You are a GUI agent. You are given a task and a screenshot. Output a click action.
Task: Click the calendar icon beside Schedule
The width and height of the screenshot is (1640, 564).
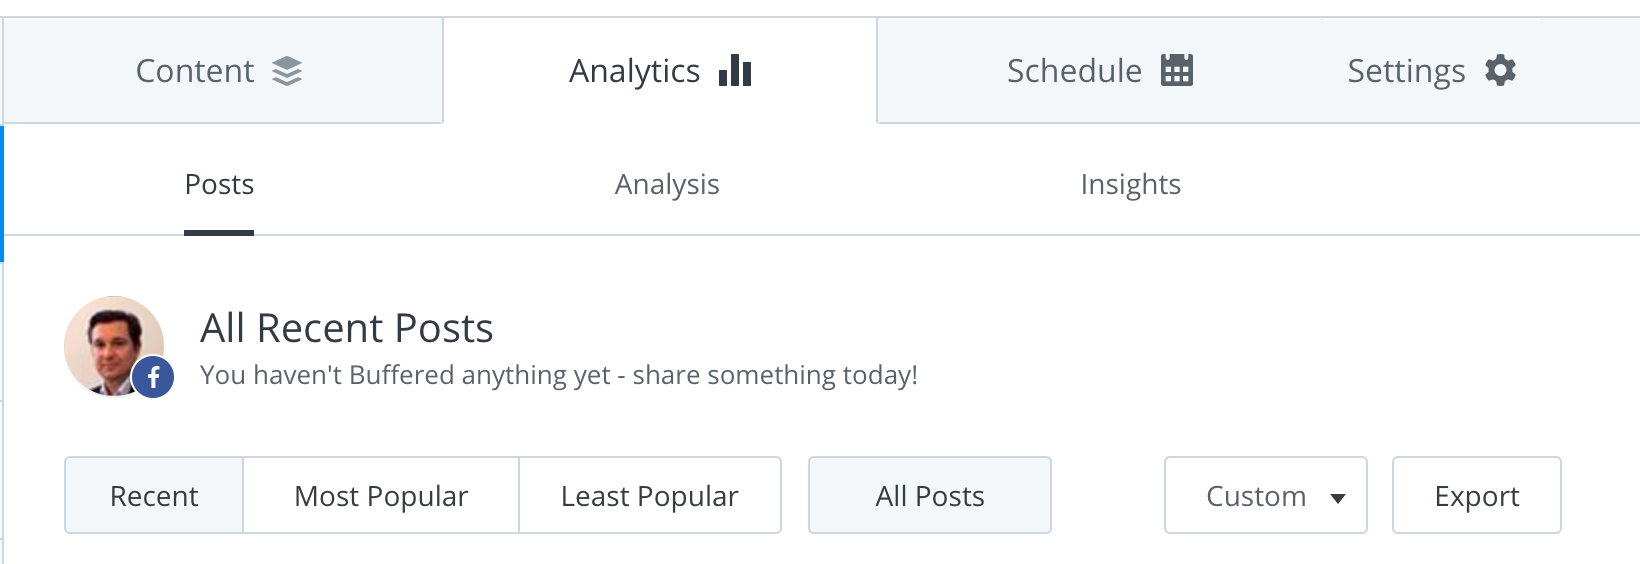(1177, 70)
